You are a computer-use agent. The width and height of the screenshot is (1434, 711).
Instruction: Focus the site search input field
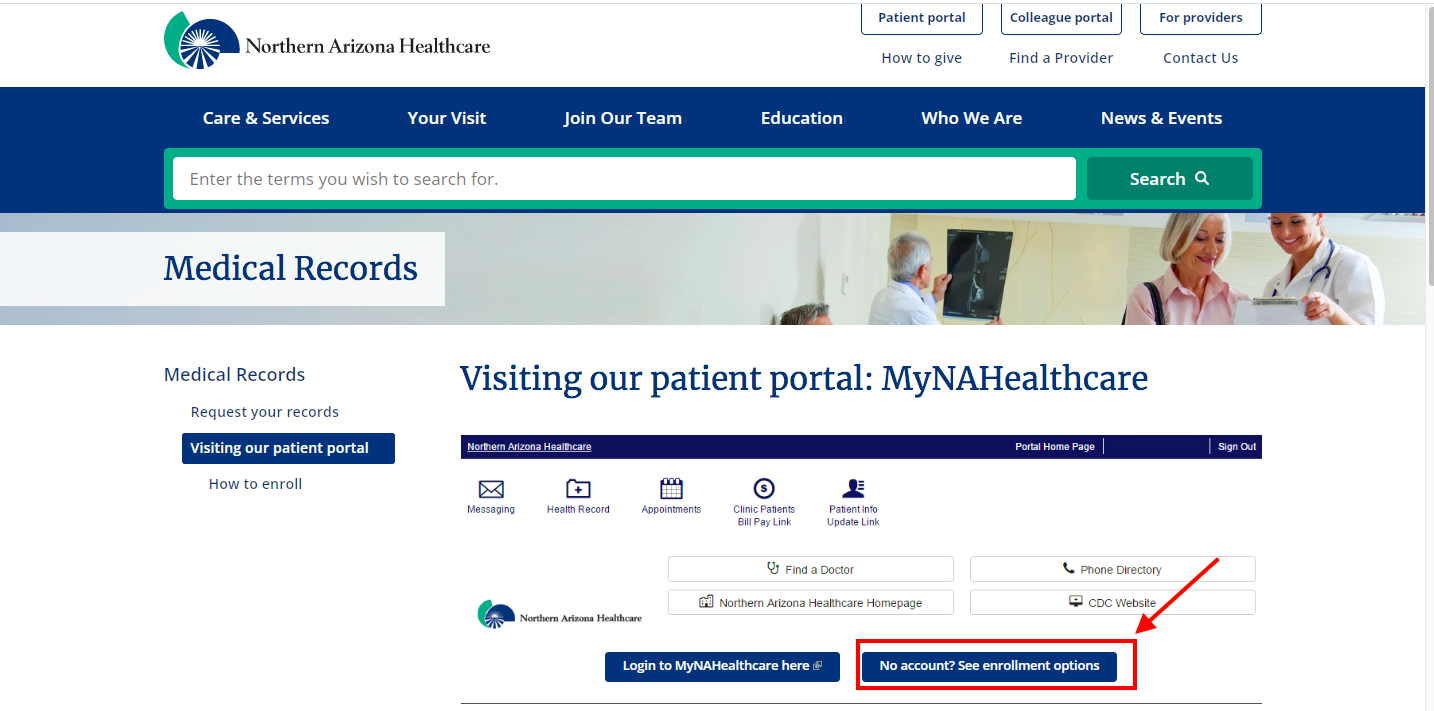[x=624, y=179]
